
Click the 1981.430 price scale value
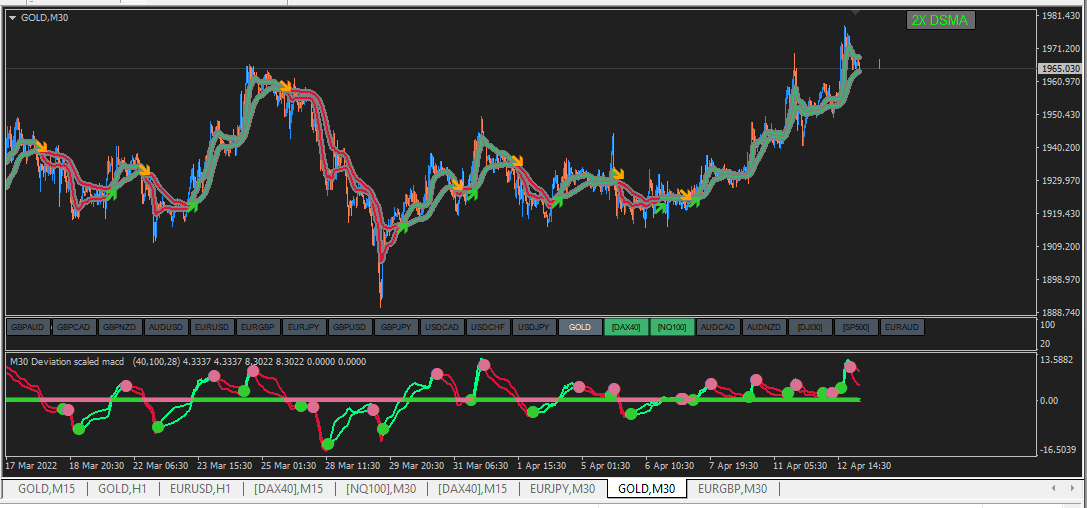pyautogui.click(x=1061, y=15)
